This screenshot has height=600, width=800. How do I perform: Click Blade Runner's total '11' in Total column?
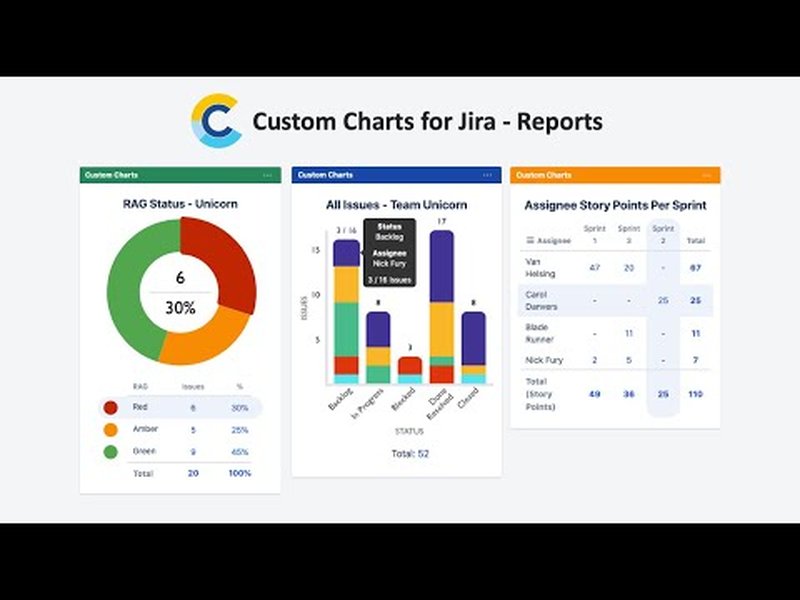(695, 334)
